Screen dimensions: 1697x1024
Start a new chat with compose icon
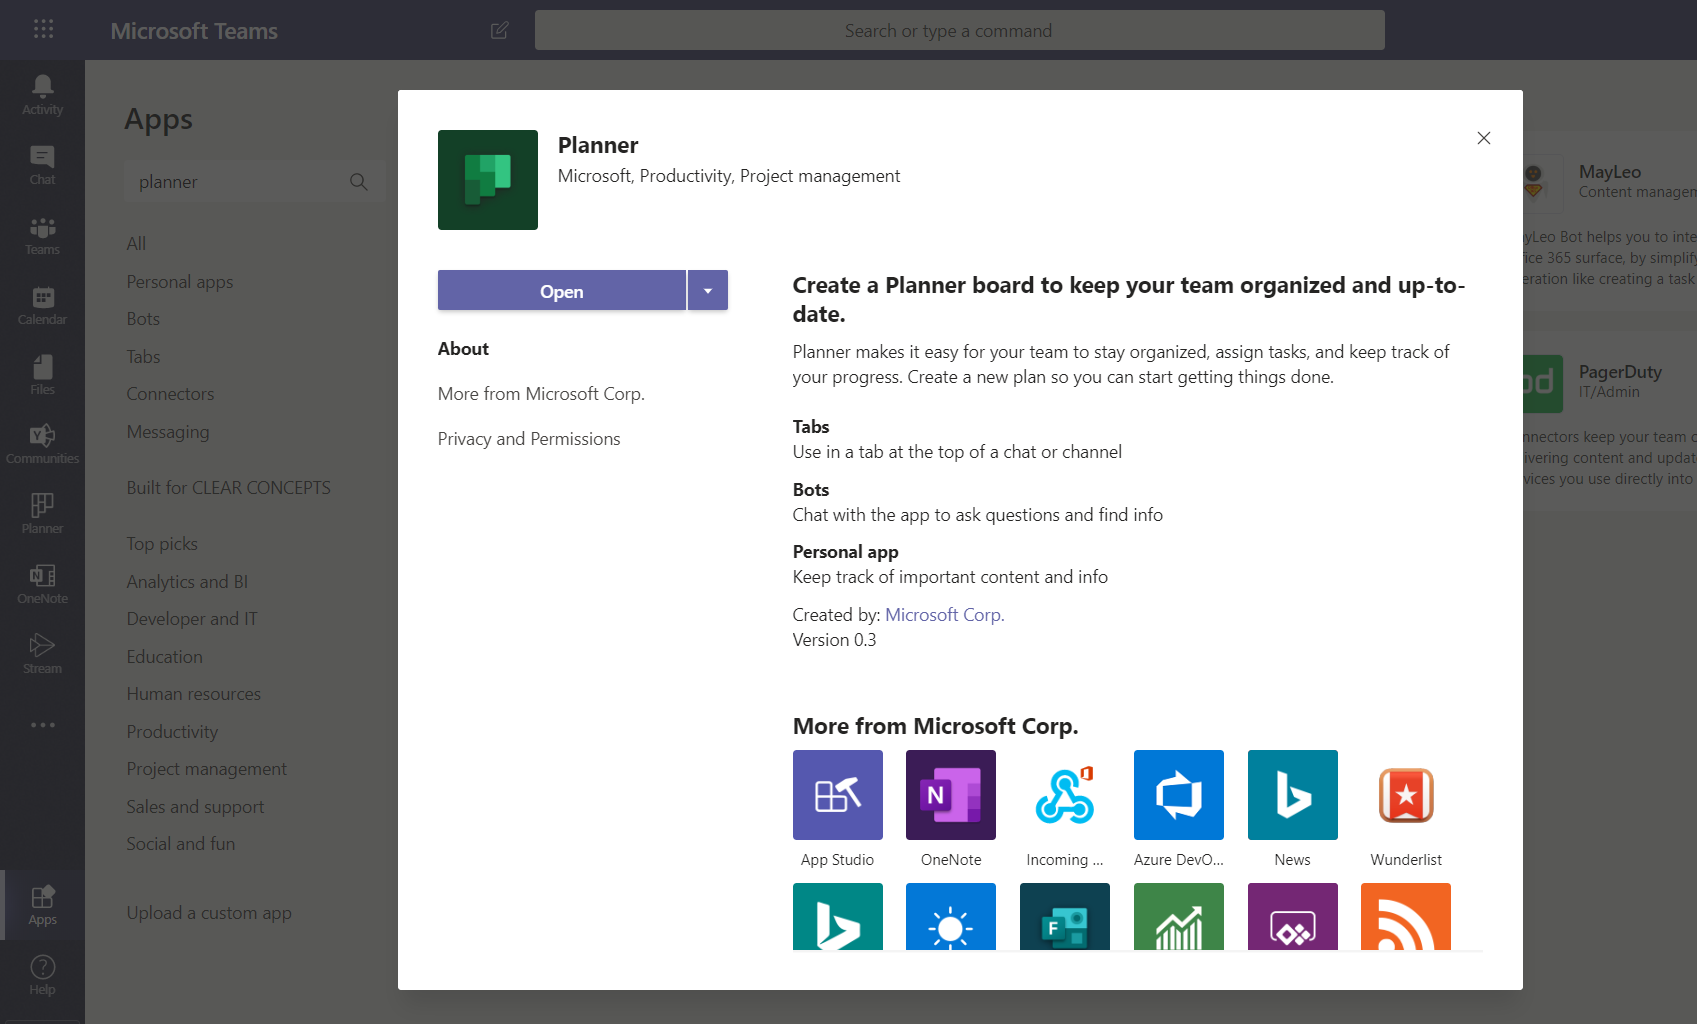coord(500,30)
